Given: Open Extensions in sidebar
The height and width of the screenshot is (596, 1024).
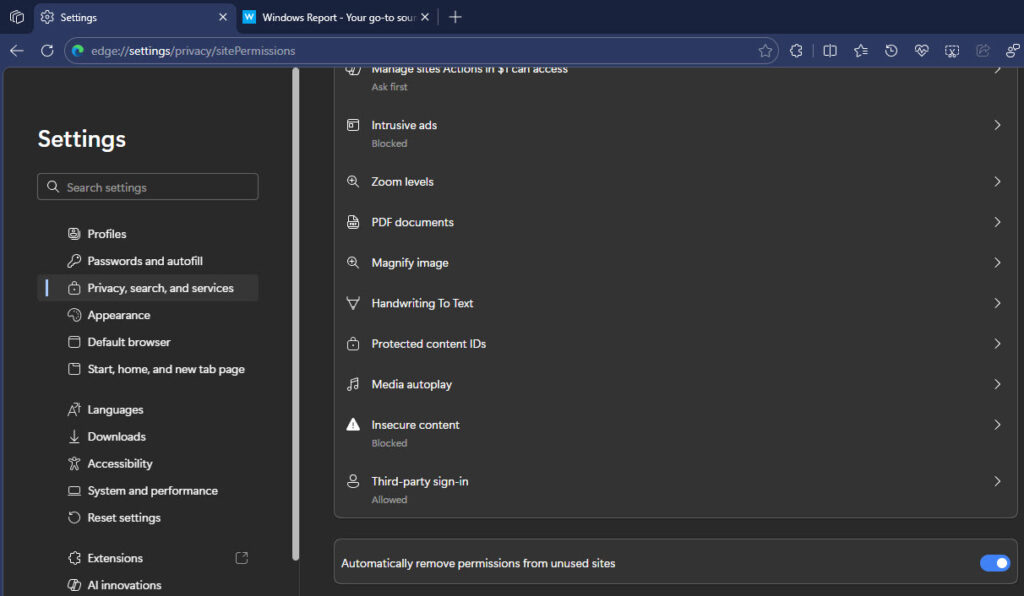Looking at the screenshot, I should (x=148, y=558).
